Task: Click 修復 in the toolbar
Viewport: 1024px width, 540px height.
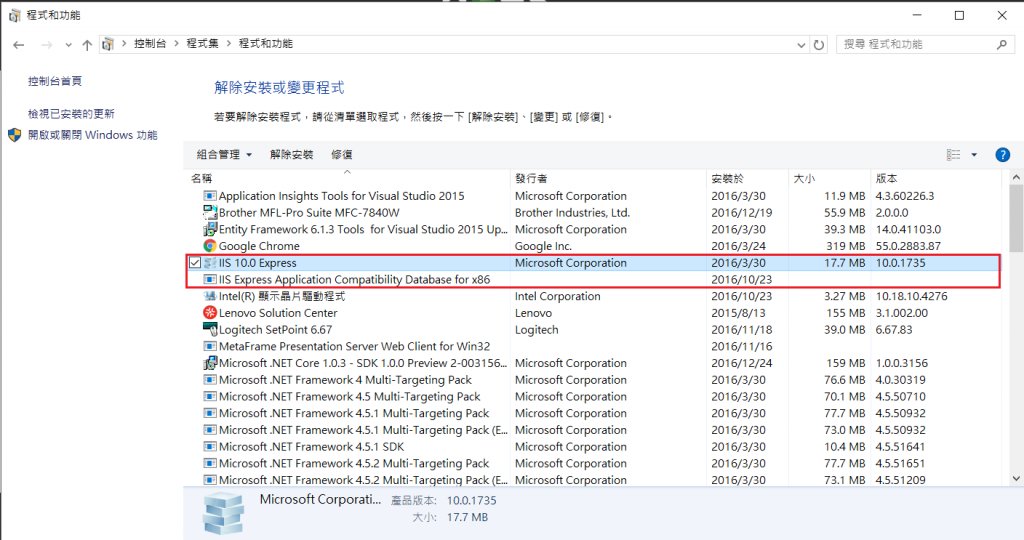Action: [x=342, y=155]
